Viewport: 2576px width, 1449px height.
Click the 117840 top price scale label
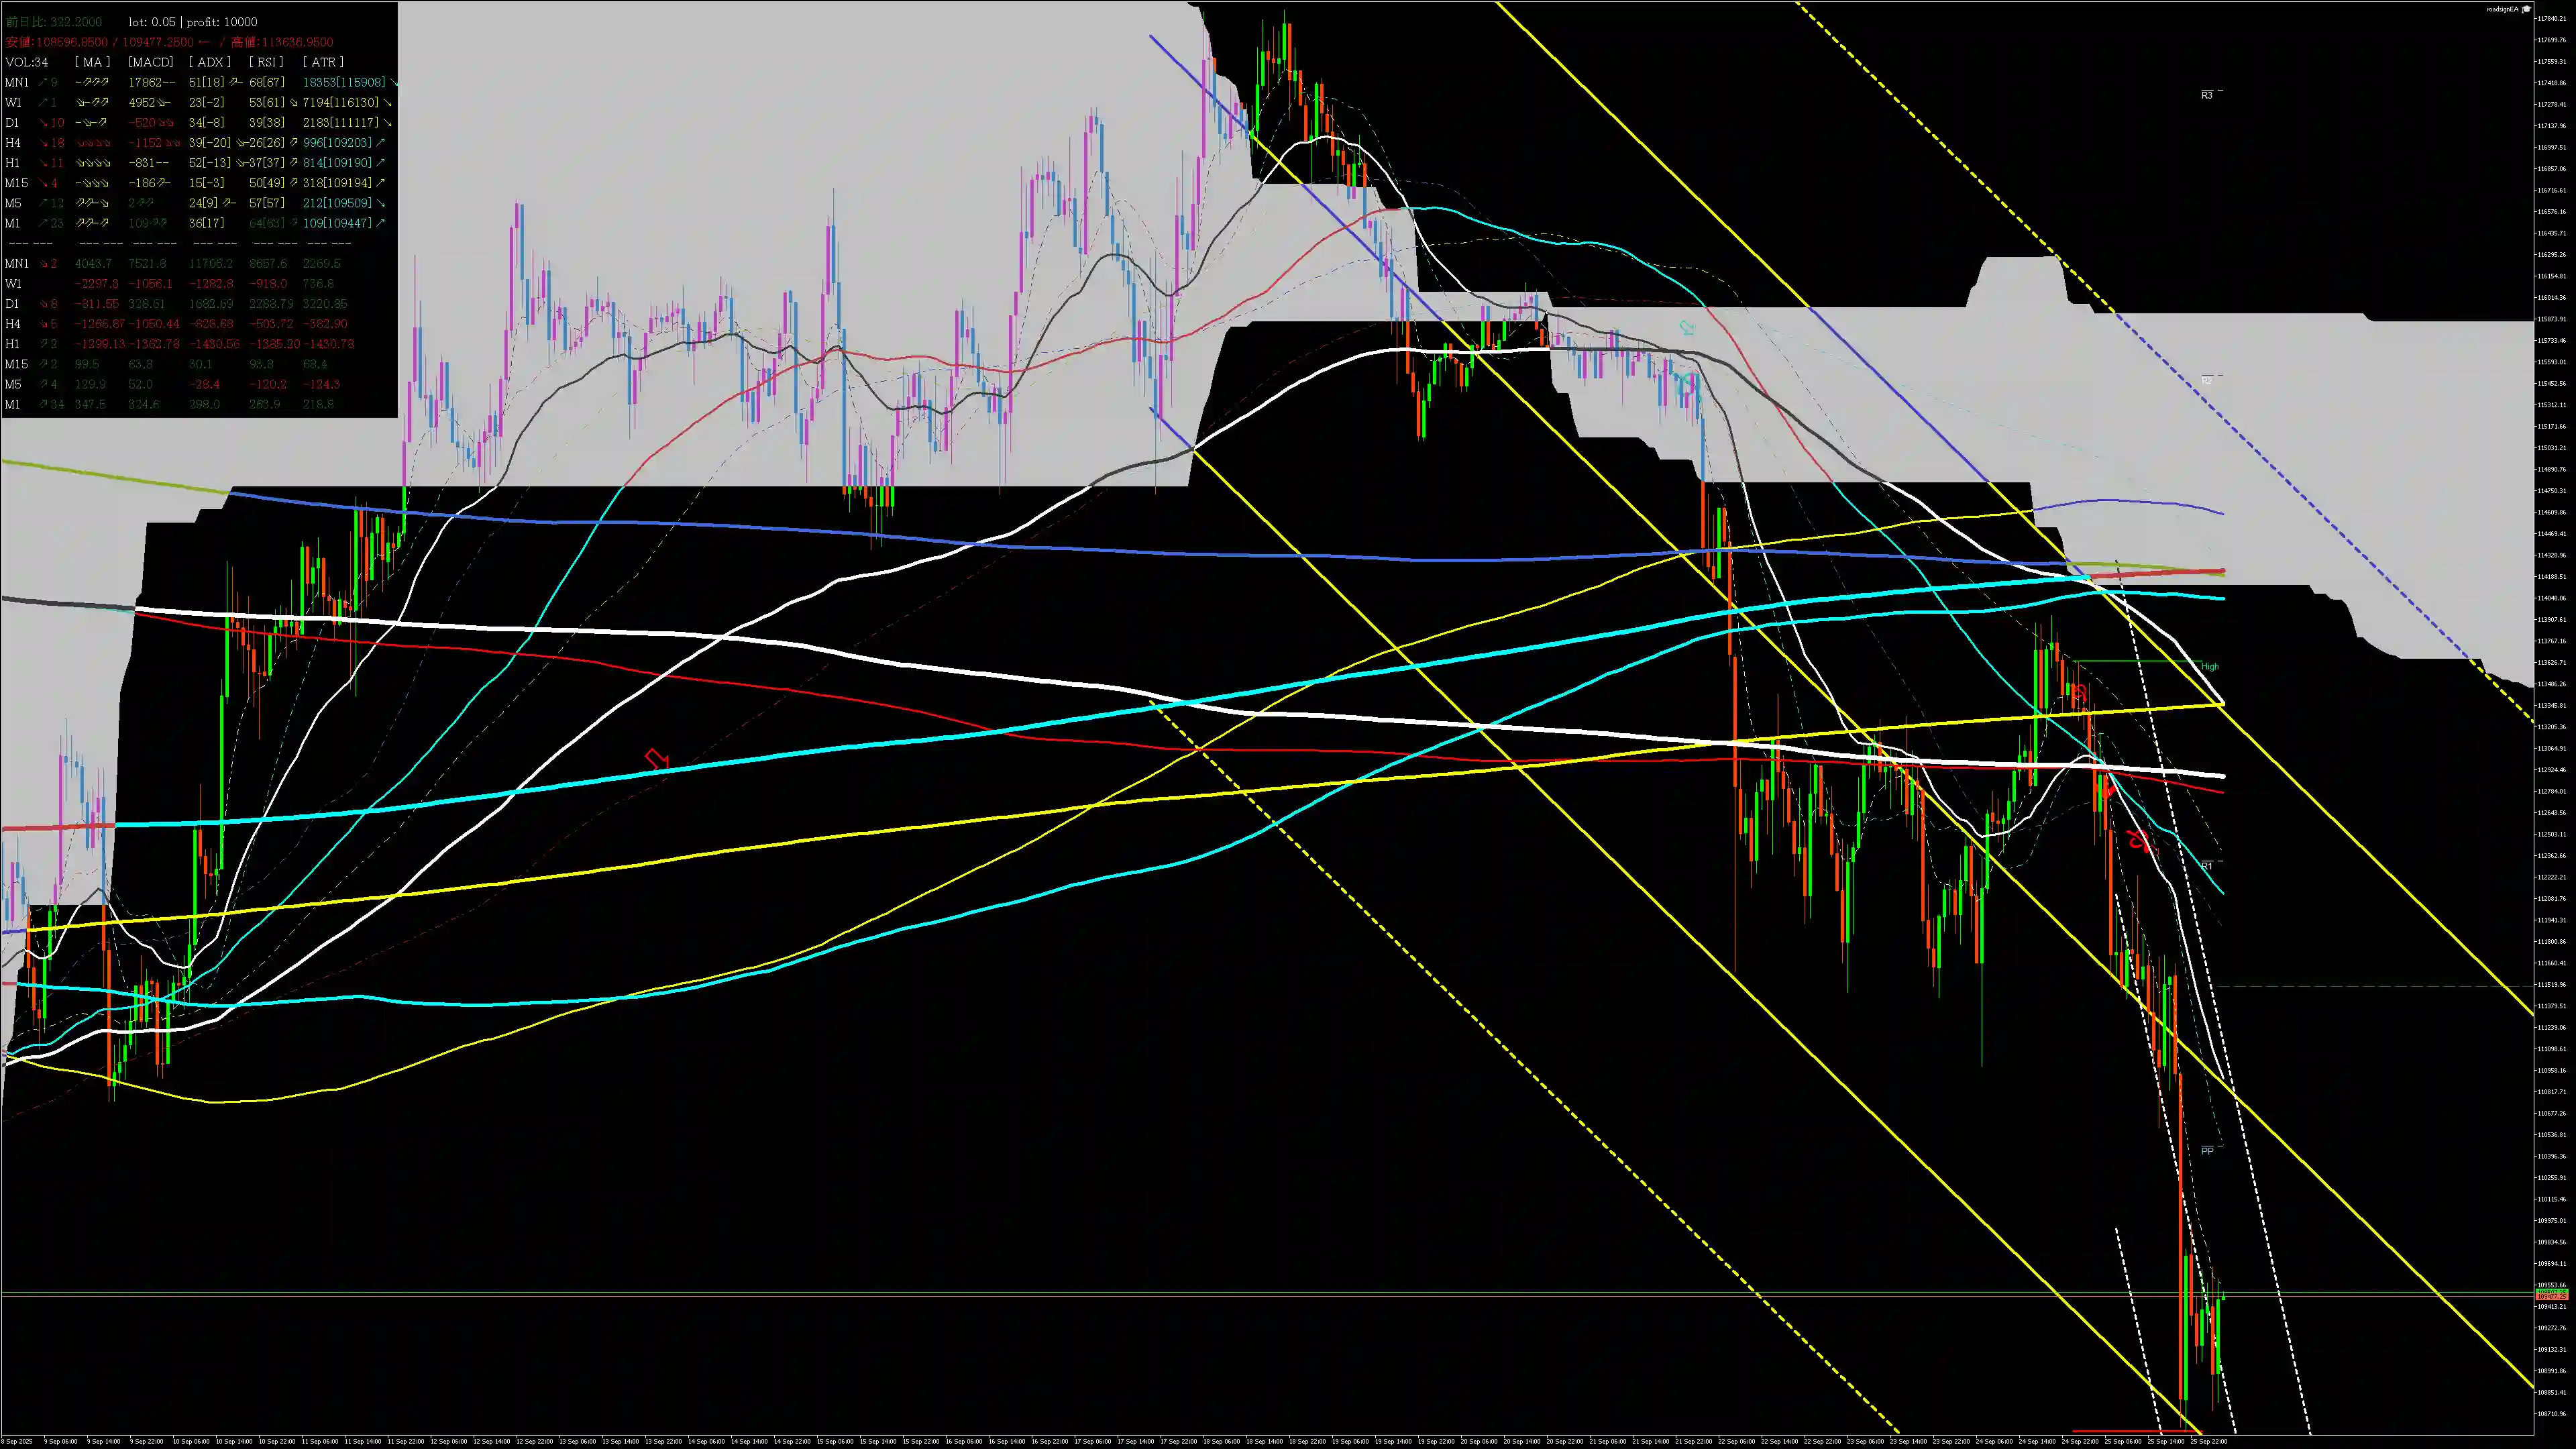(x=2552, y=18)
